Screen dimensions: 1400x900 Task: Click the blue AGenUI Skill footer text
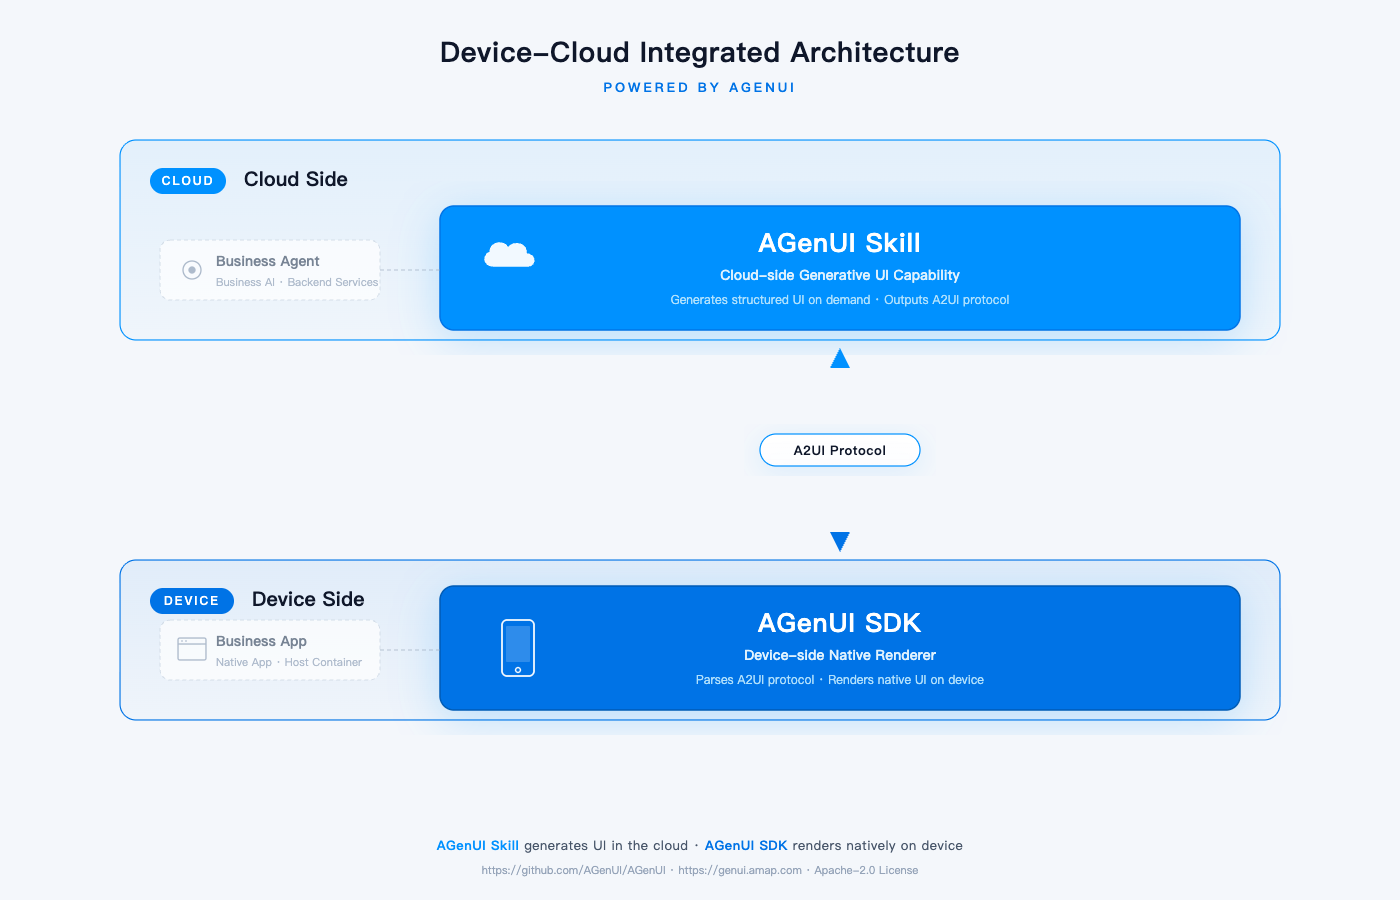click(x=478, y=846)
